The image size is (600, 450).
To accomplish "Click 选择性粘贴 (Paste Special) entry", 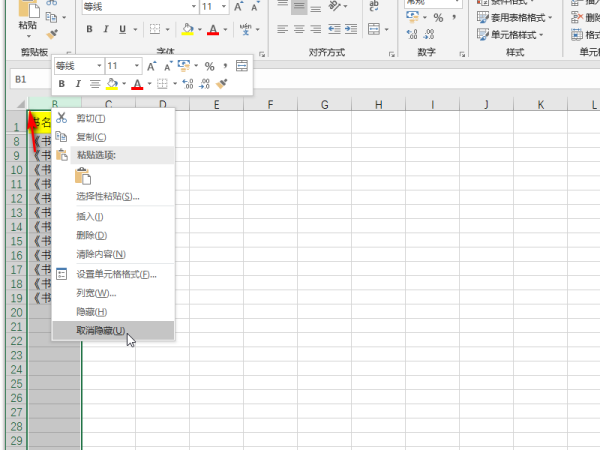I will click(107, 196).
